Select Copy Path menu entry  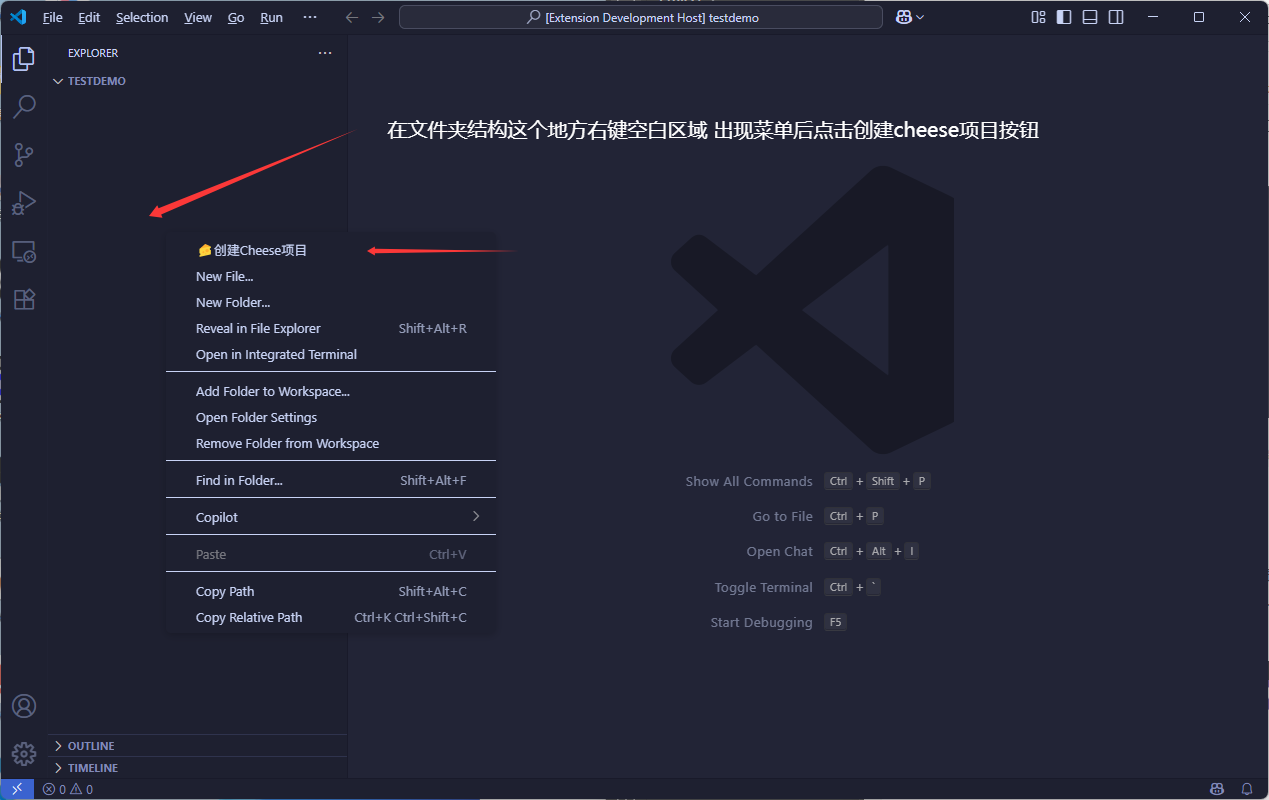(331, 591)
